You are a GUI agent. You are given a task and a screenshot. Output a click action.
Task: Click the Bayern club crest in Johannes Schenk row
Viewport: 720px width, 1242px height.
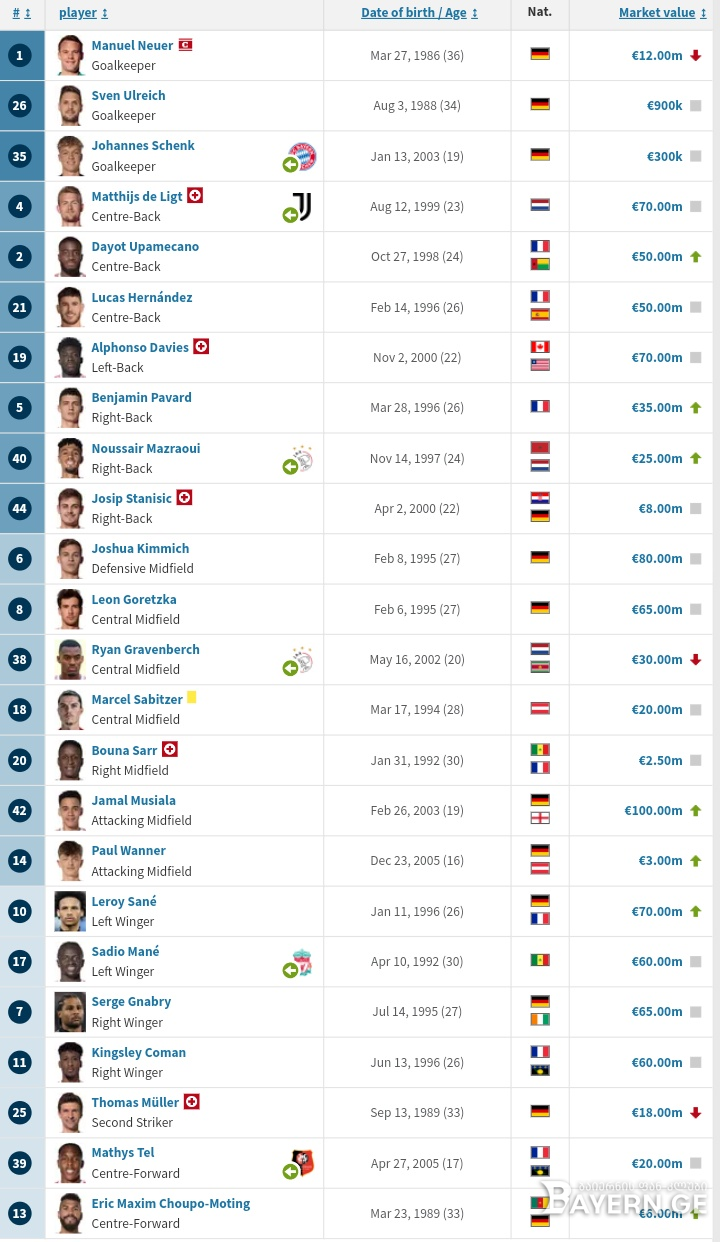click(x=302, y=156)
